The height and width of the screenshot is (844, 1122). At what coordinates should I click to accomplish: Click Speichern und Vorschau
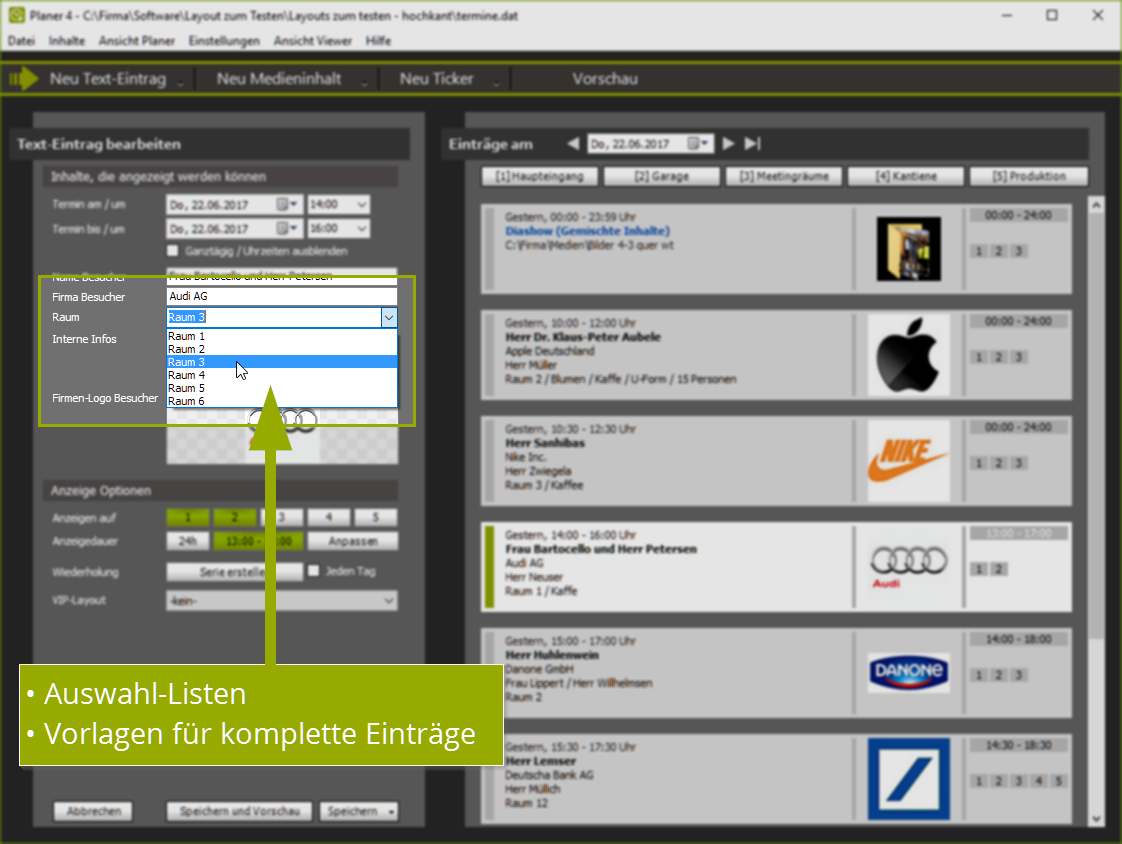point(238,811)
